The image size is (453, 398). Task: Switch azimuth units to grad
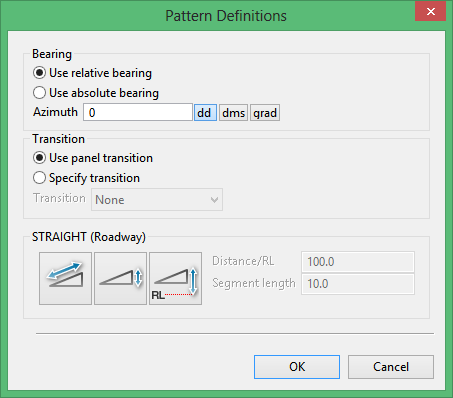coord(265,113)
